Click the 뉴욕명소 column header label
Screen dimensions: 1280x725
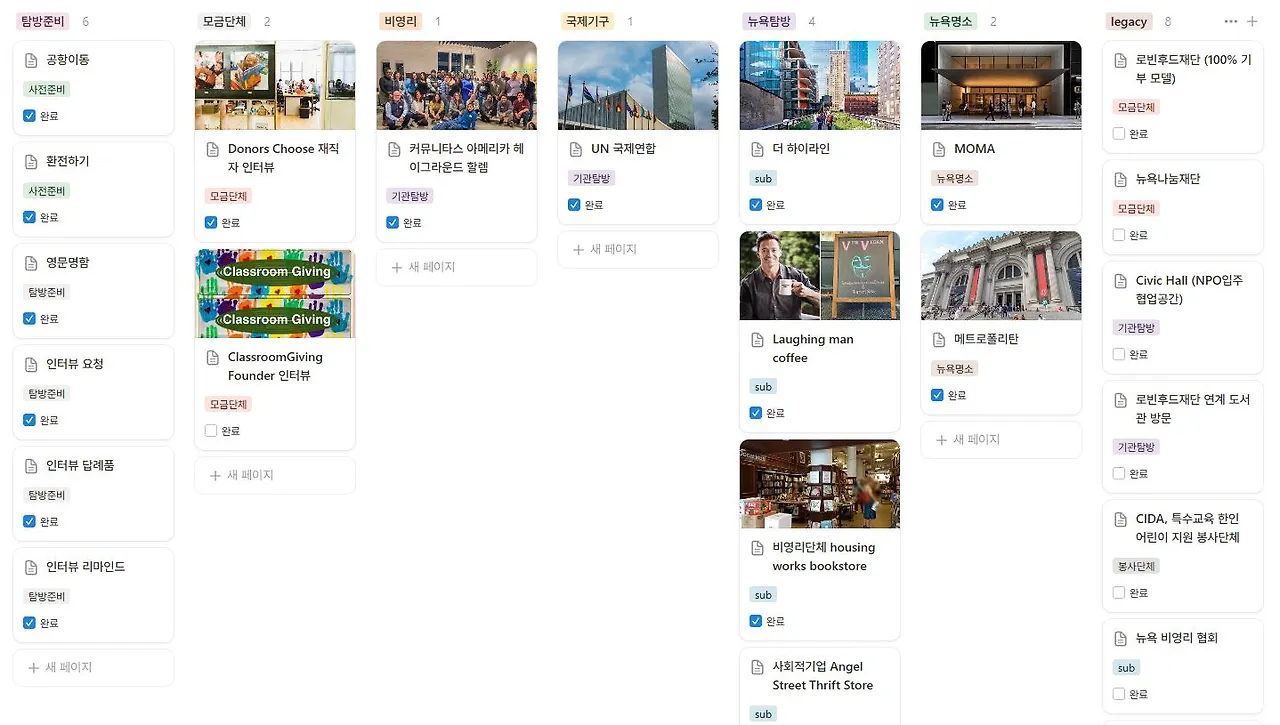[951, 21]
